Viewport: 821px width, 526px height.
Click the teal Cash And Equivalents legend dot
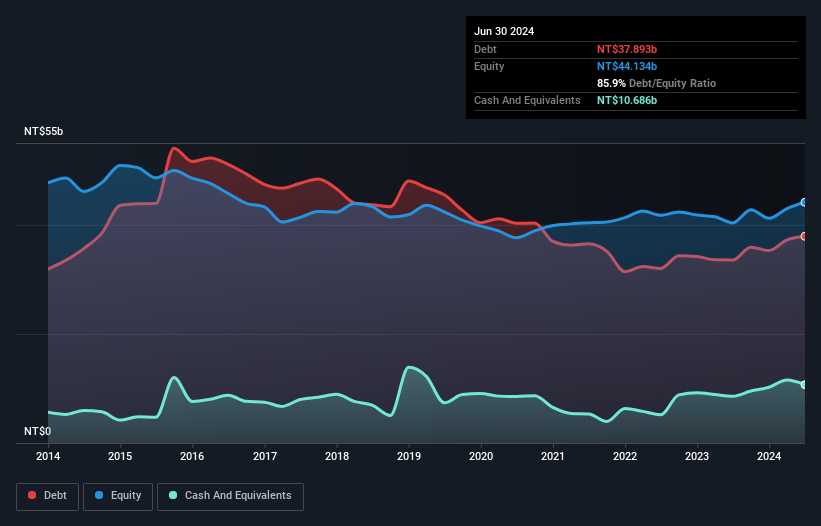click(173, 495)
